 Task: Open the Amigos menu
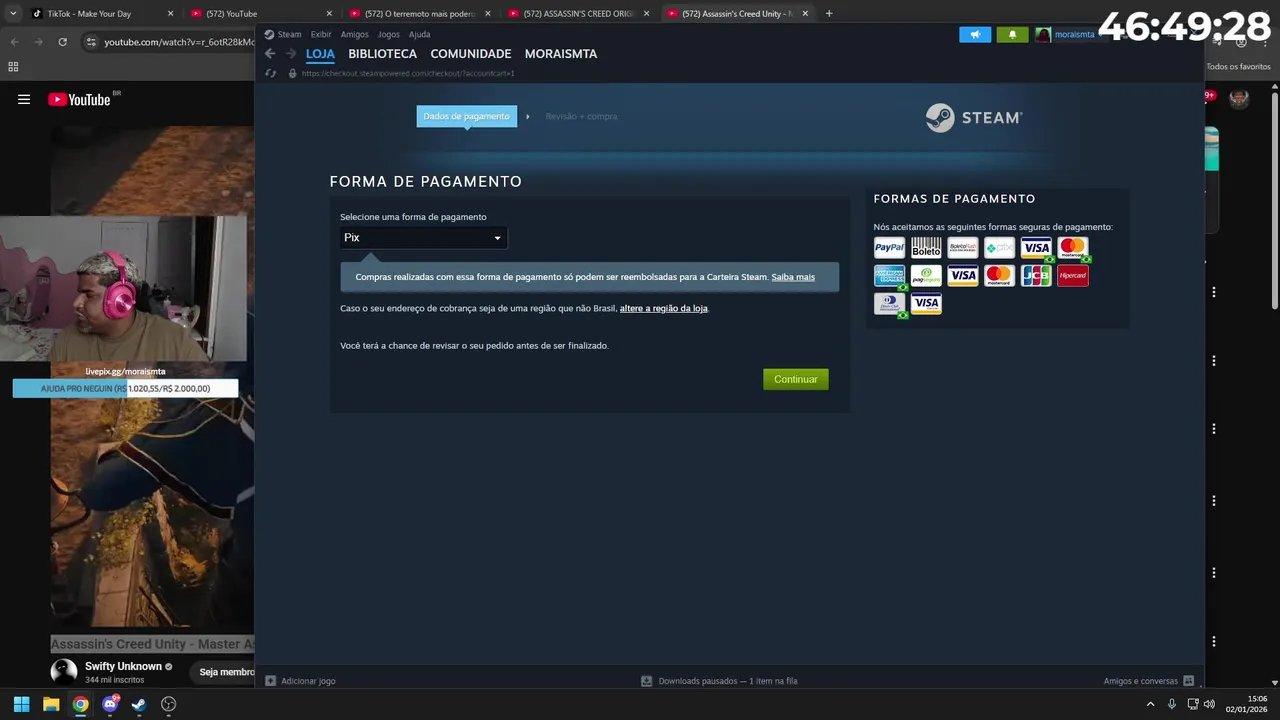(355, 34)
